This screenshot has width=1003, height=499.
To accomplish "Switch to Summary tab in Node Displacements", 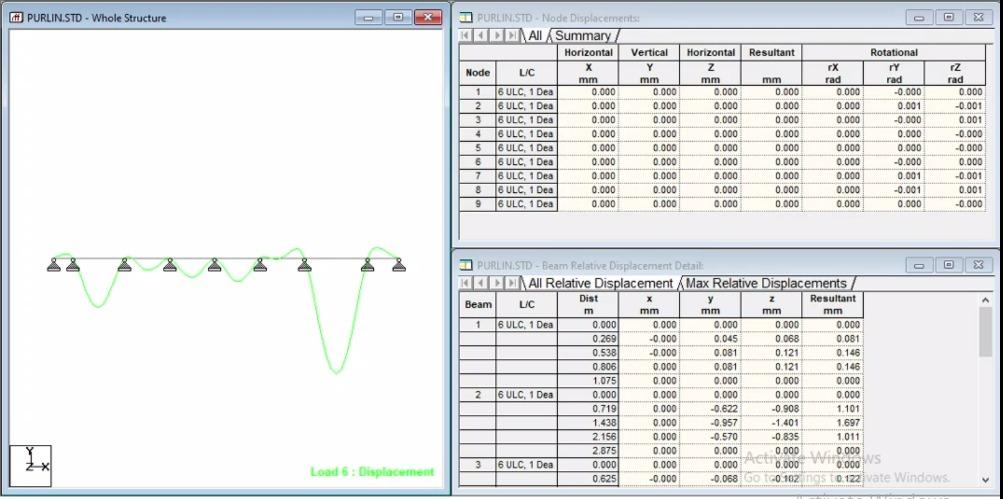I will click(582, 36).
